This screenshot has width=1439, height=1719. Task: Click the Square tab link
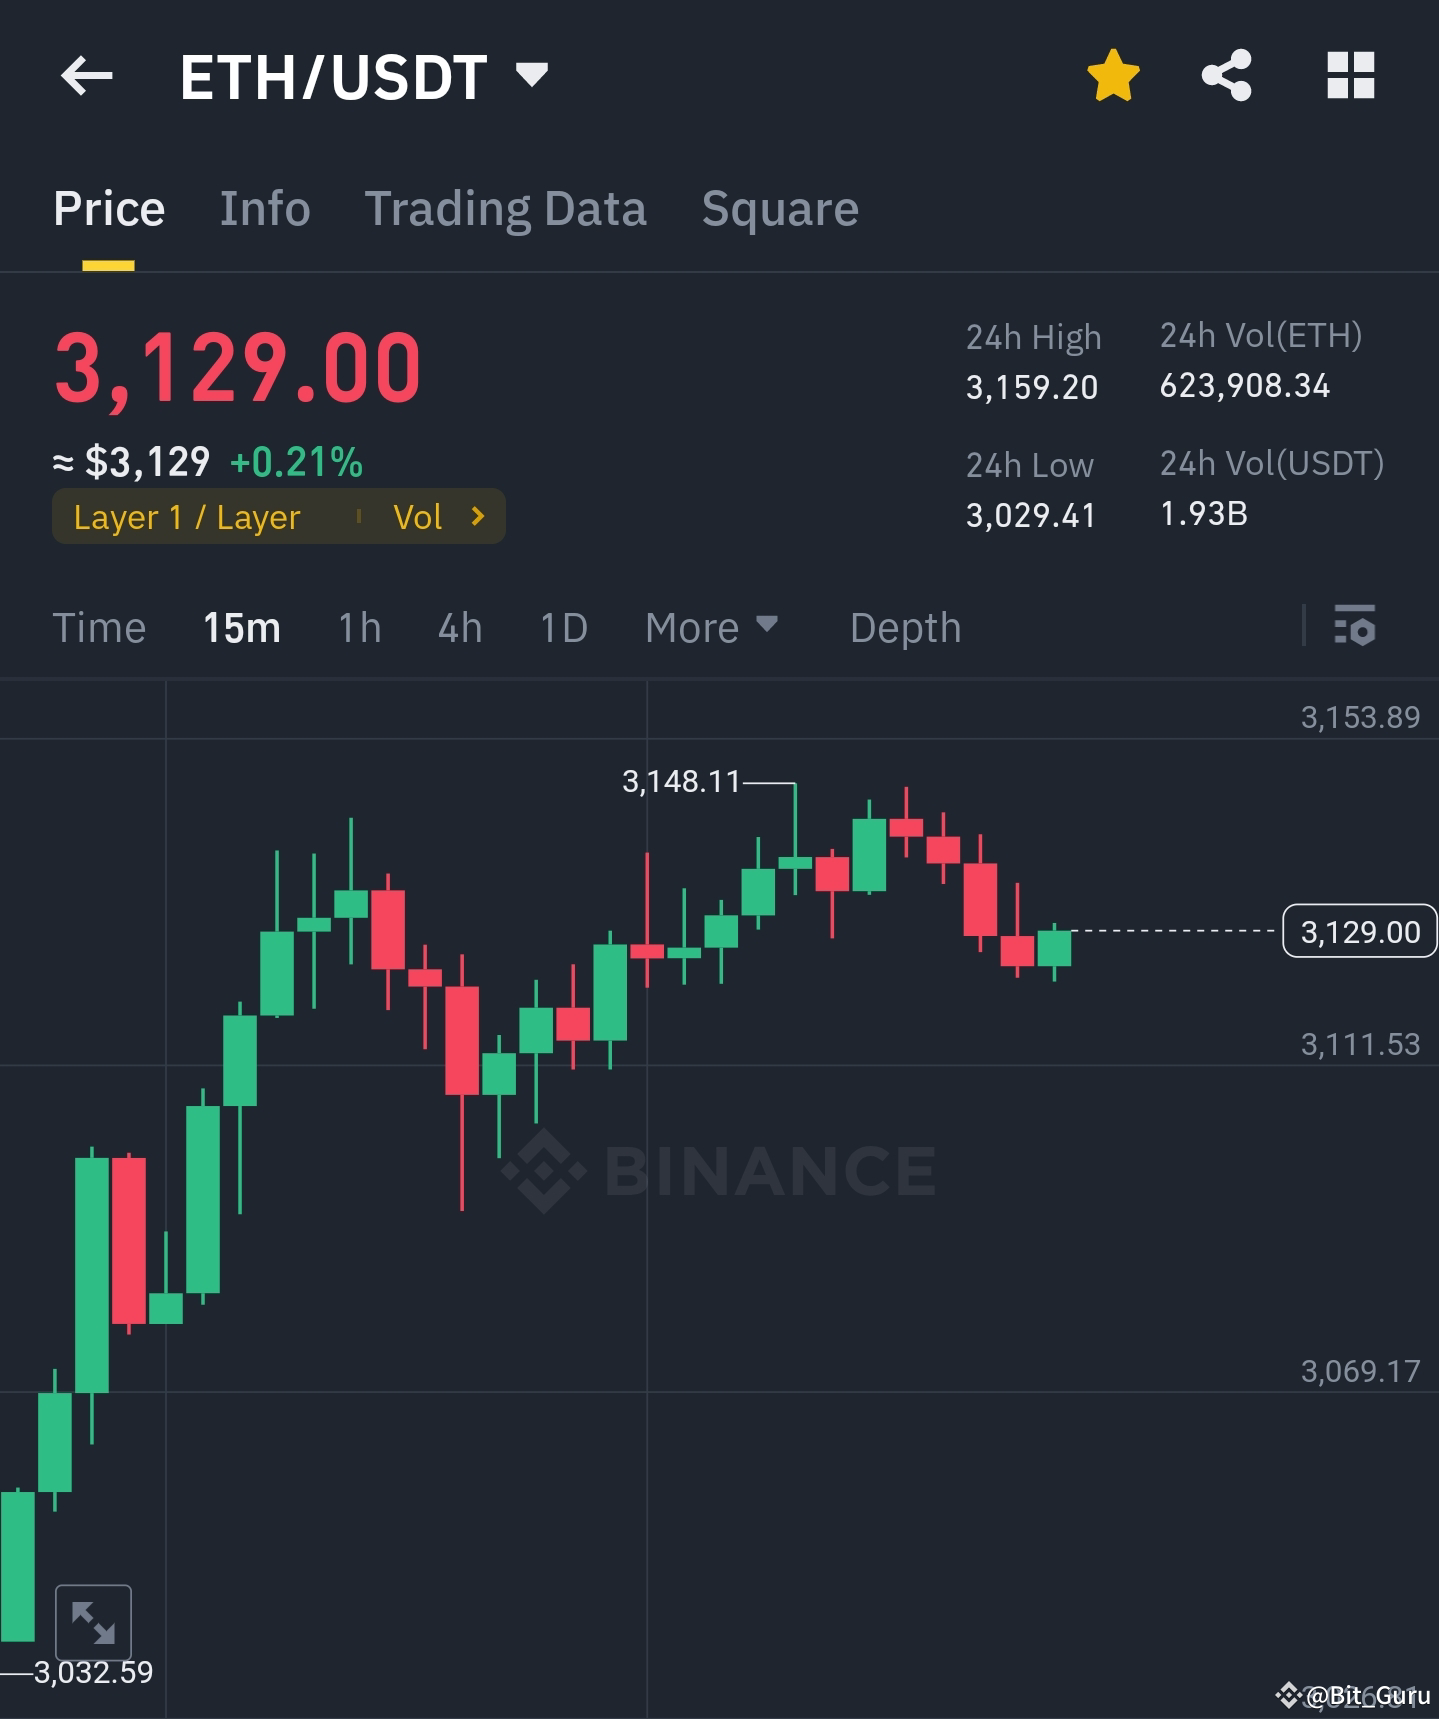pyautogui.click(x=779, y=208)
